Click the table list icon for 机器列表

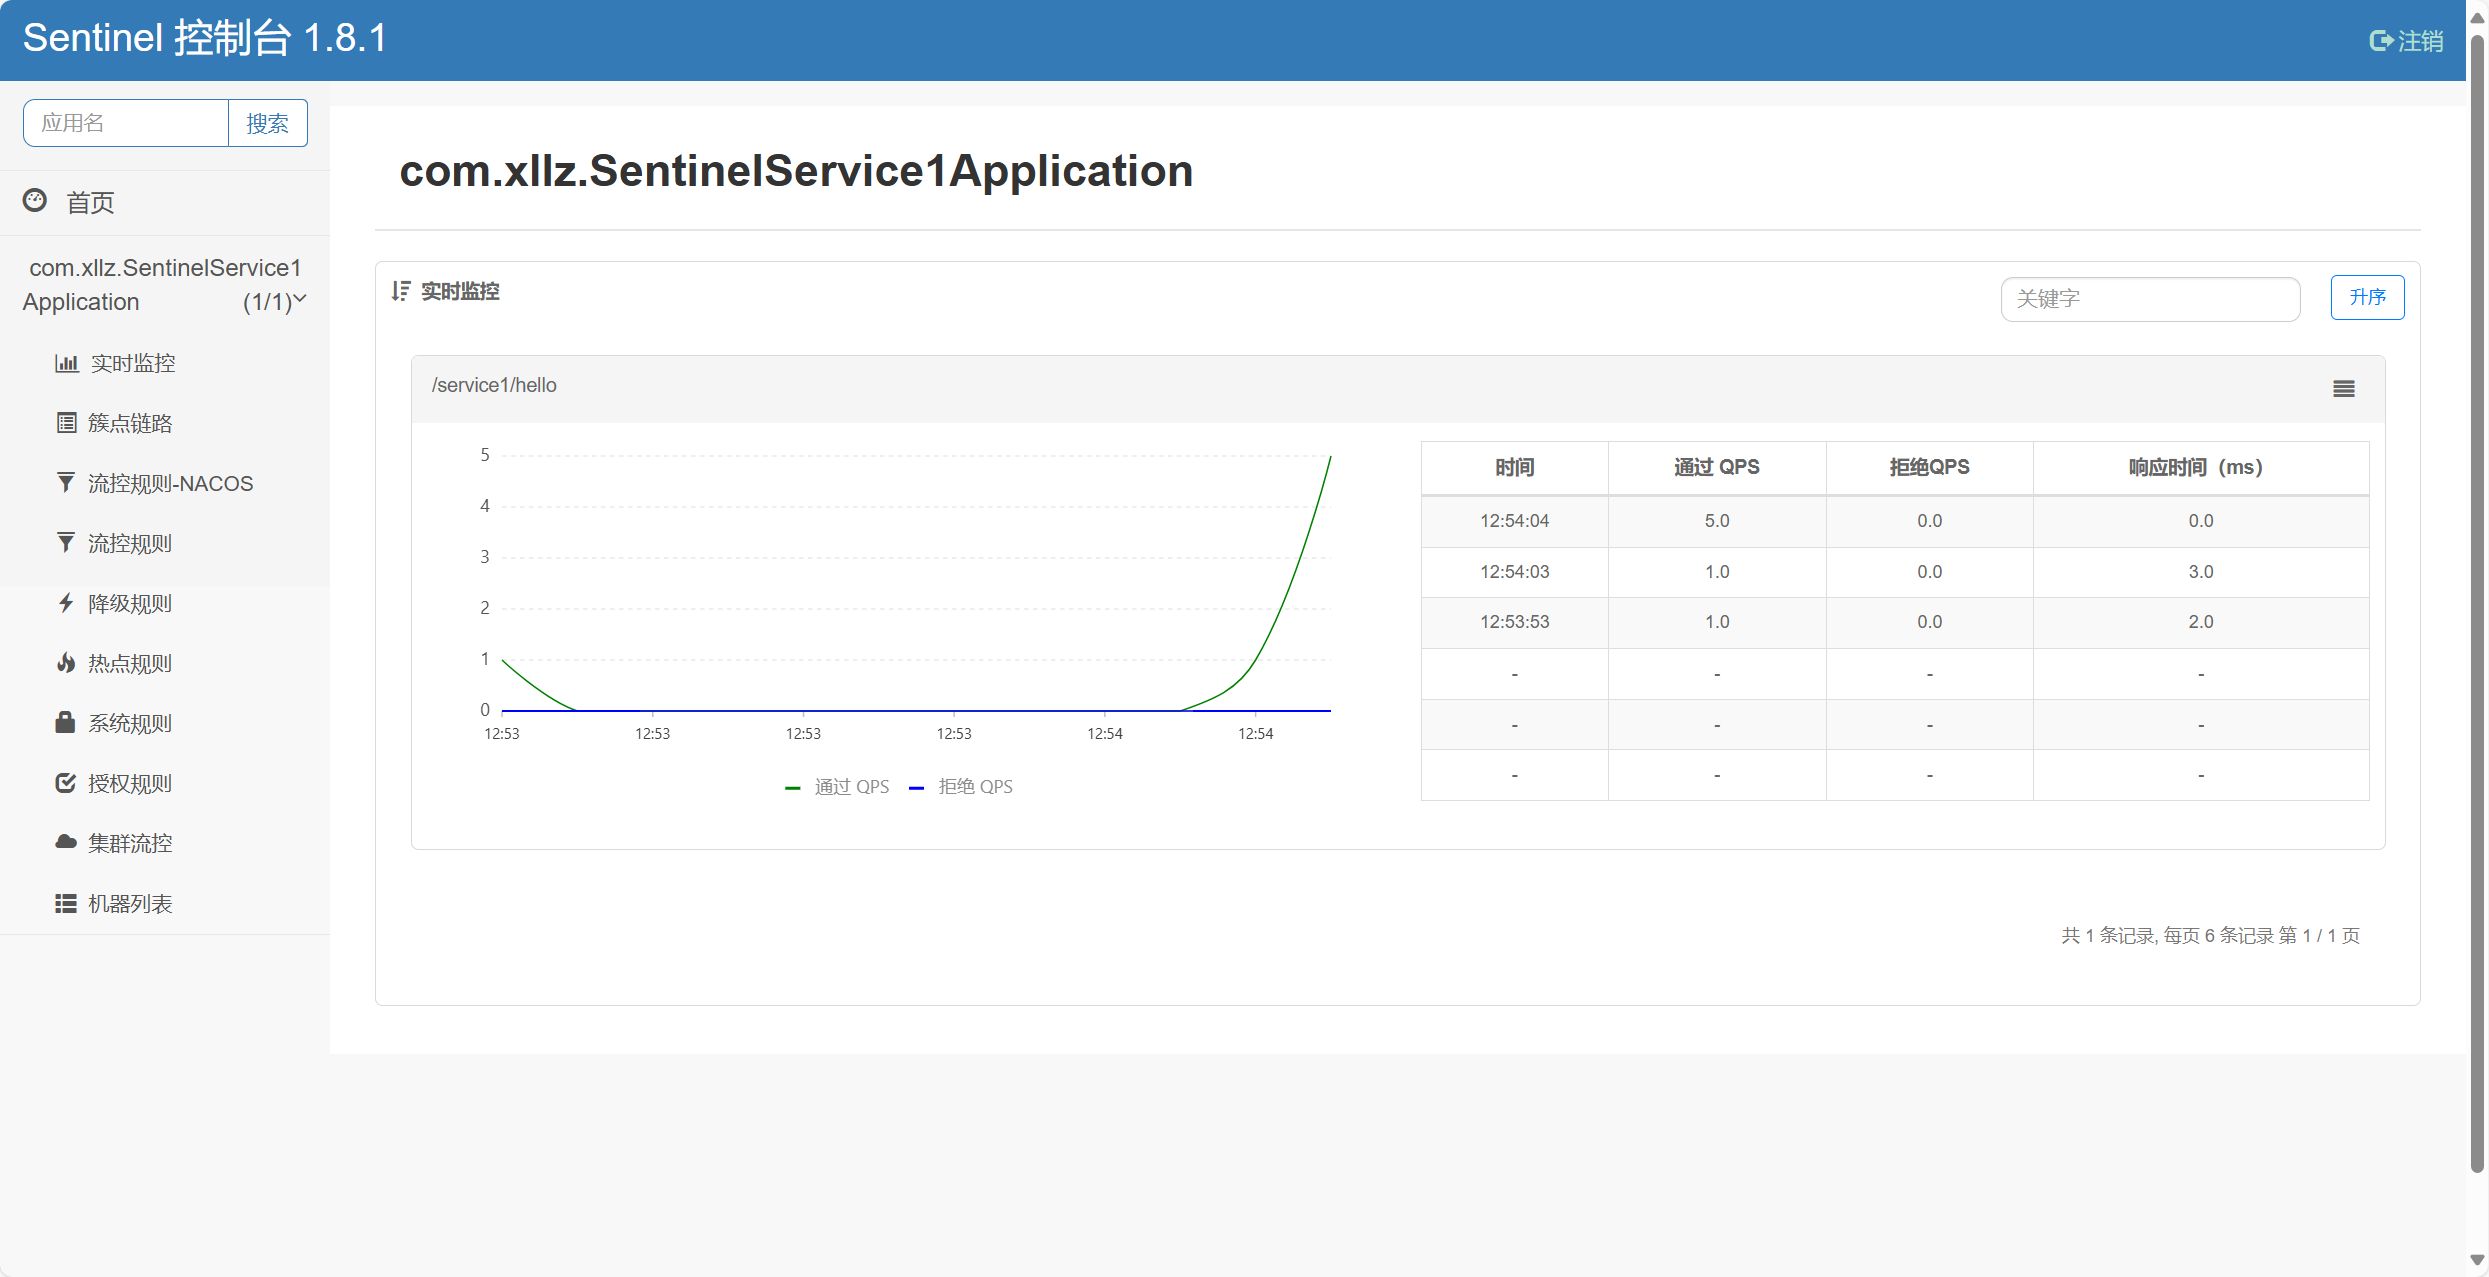pos(66,903)
